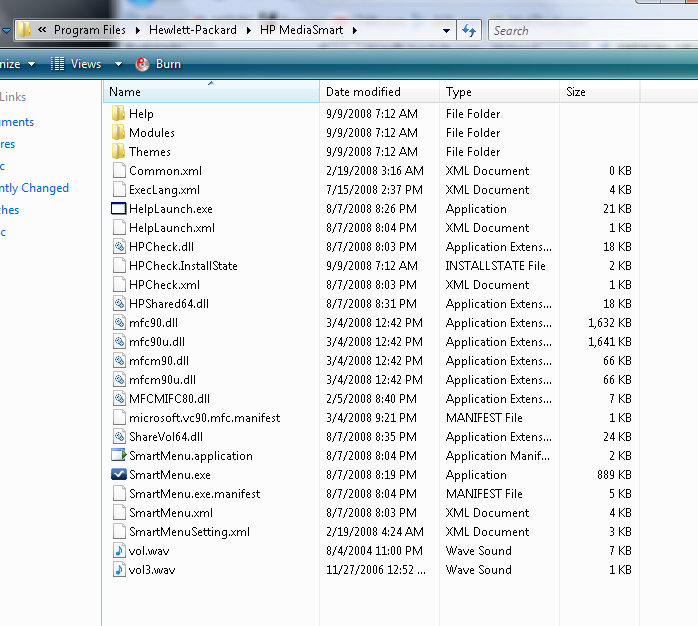Click the 1,632 KB size cell

tap(609, 323)
